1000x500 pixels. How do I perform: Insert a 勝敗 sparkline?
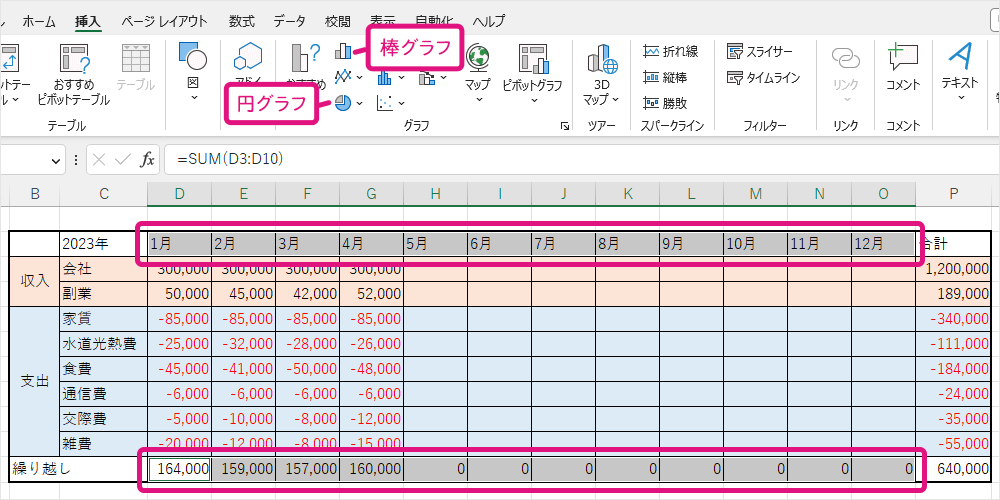664,102
